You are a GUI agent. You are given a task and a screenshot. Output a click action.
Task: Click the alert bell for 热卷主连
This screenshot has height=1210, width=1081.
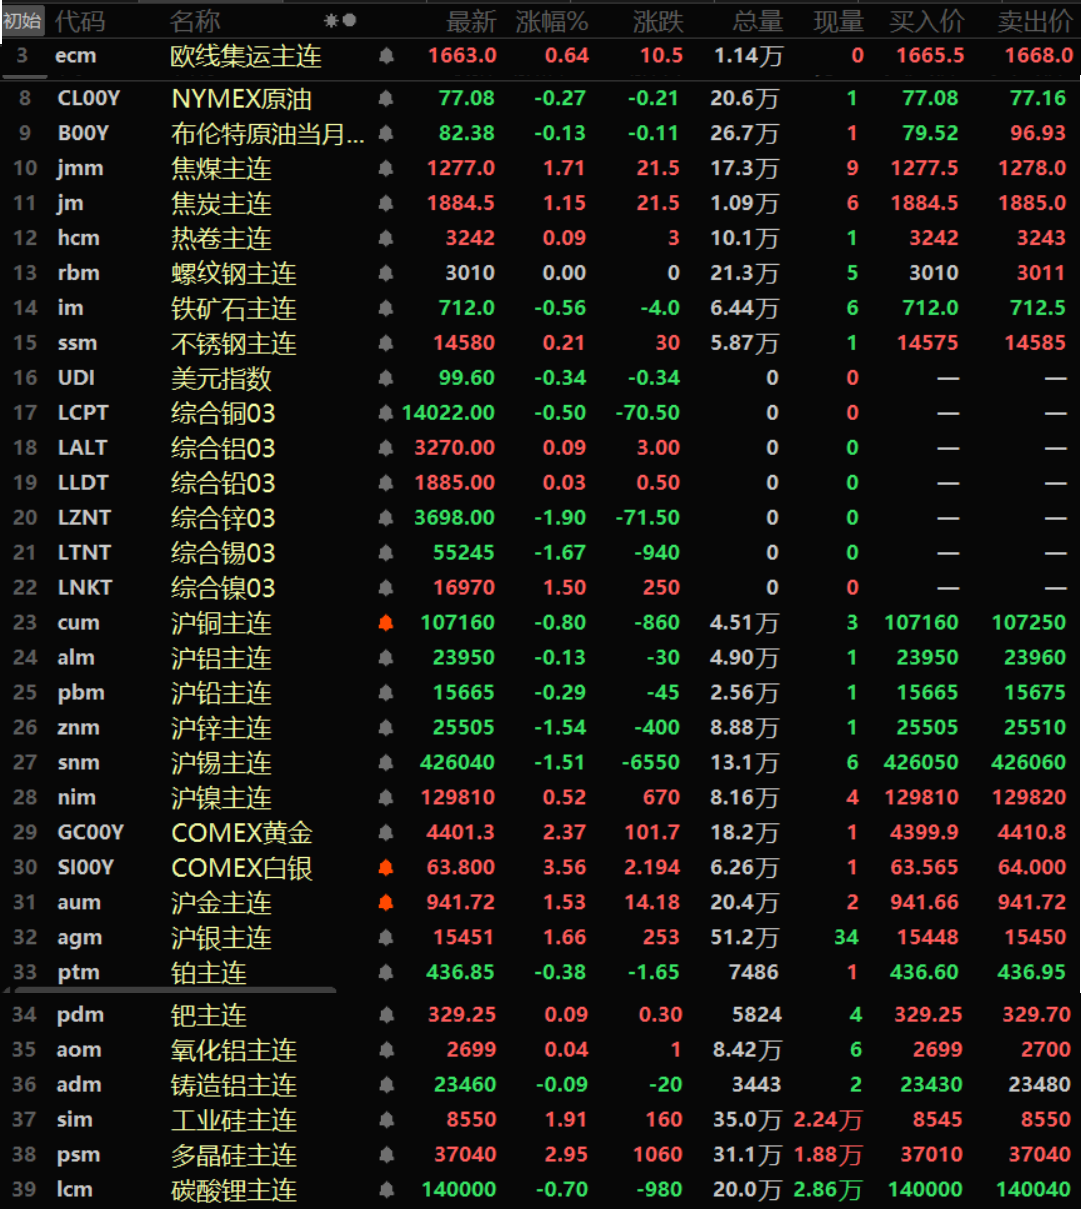coord(386,239)
